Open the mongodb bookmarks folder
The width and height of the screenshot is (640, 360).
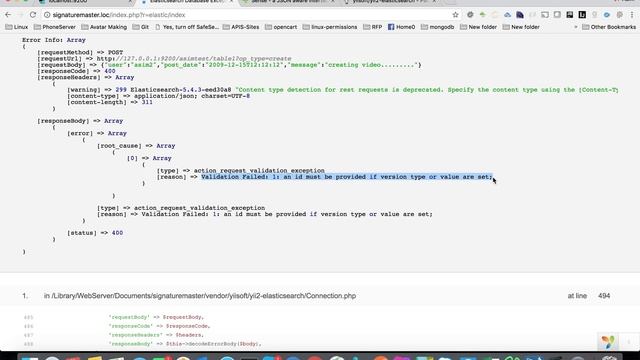point(438,27)
